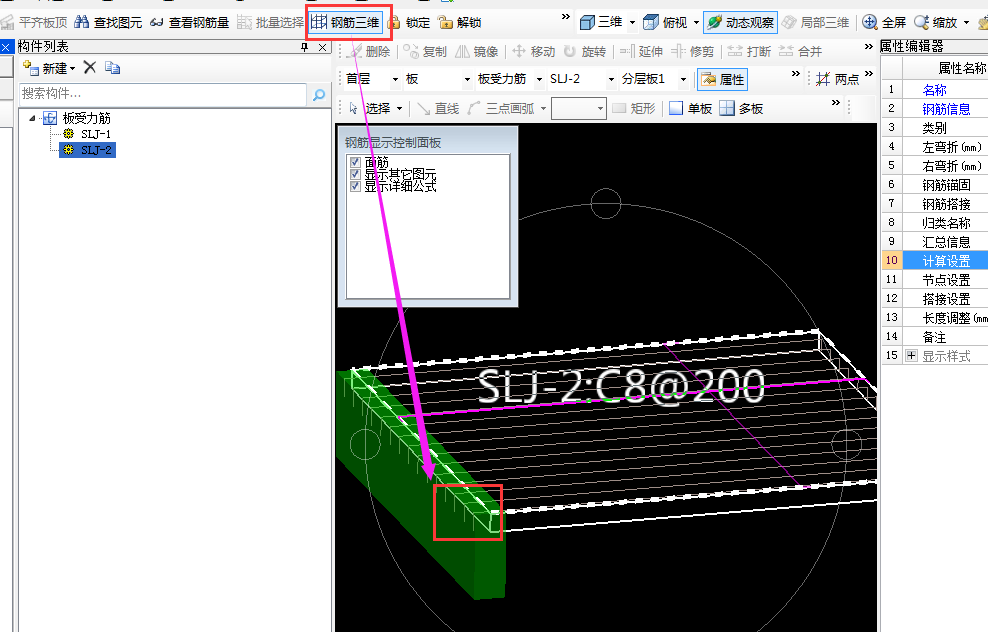Click 批量选择 batch select

(270, 23)
